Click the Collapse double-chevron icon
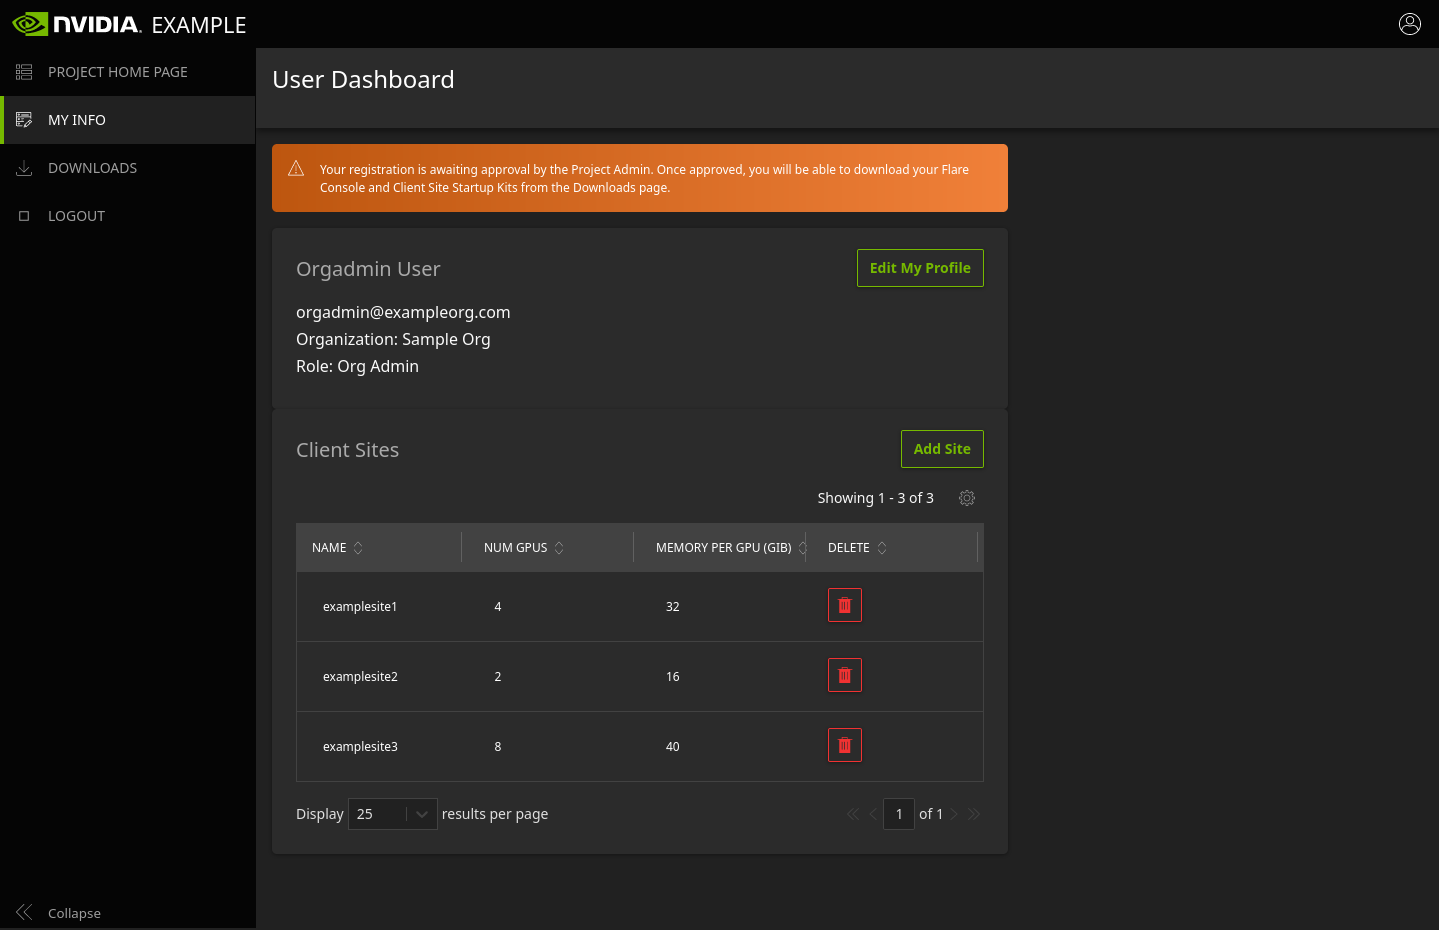Viewport: 1439px width, 930px height. coord(24,912)
